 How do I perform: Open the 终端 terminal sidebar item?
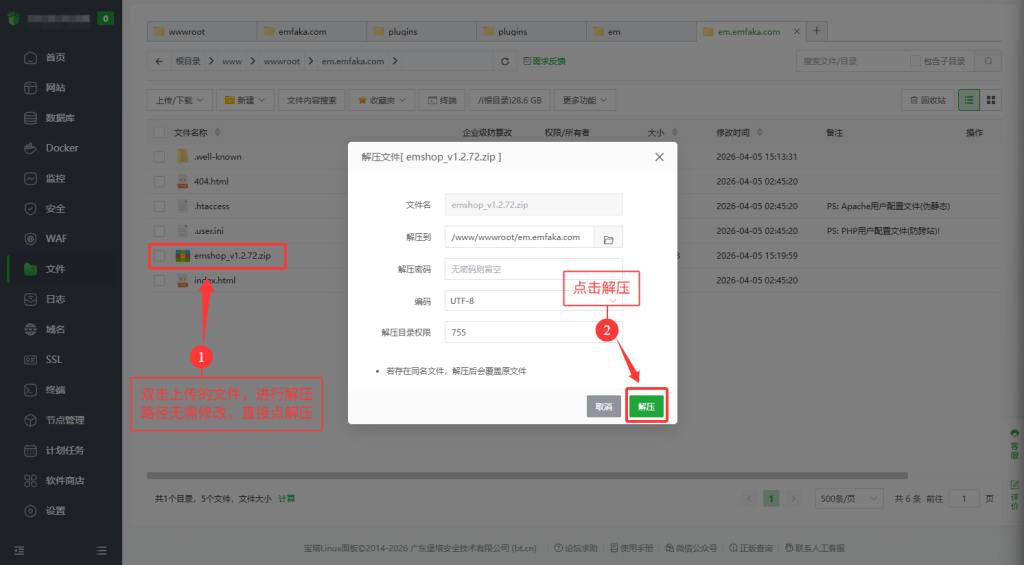(56, 390)
